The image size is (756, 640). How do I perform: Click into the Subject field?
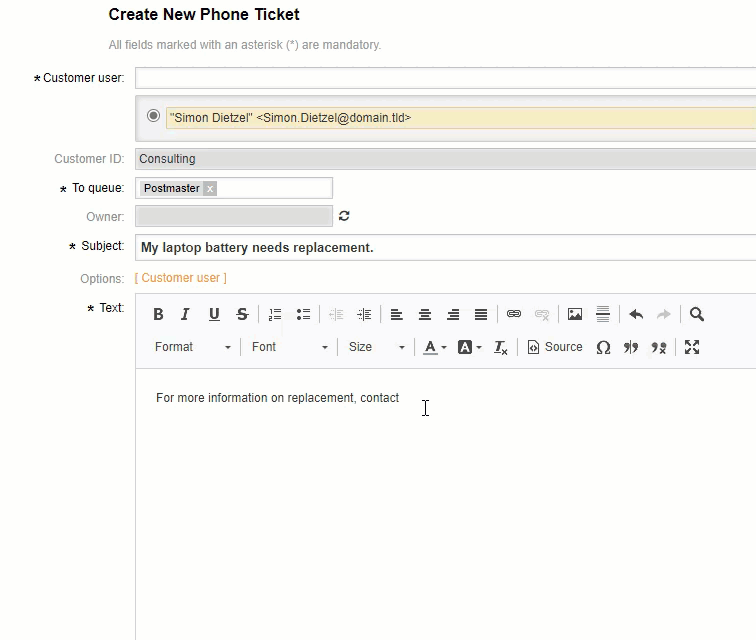pos(446,247)
